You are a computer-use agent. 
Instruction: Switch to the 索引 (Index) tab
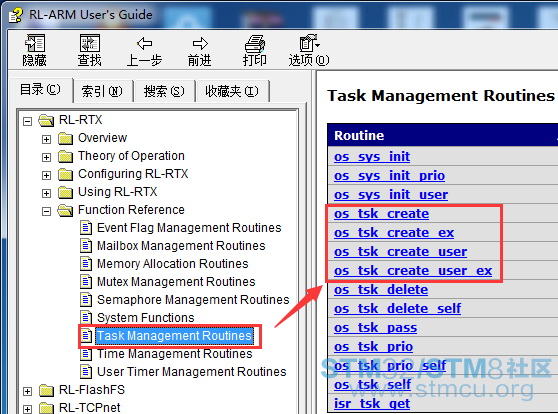(x=102, y=91)
